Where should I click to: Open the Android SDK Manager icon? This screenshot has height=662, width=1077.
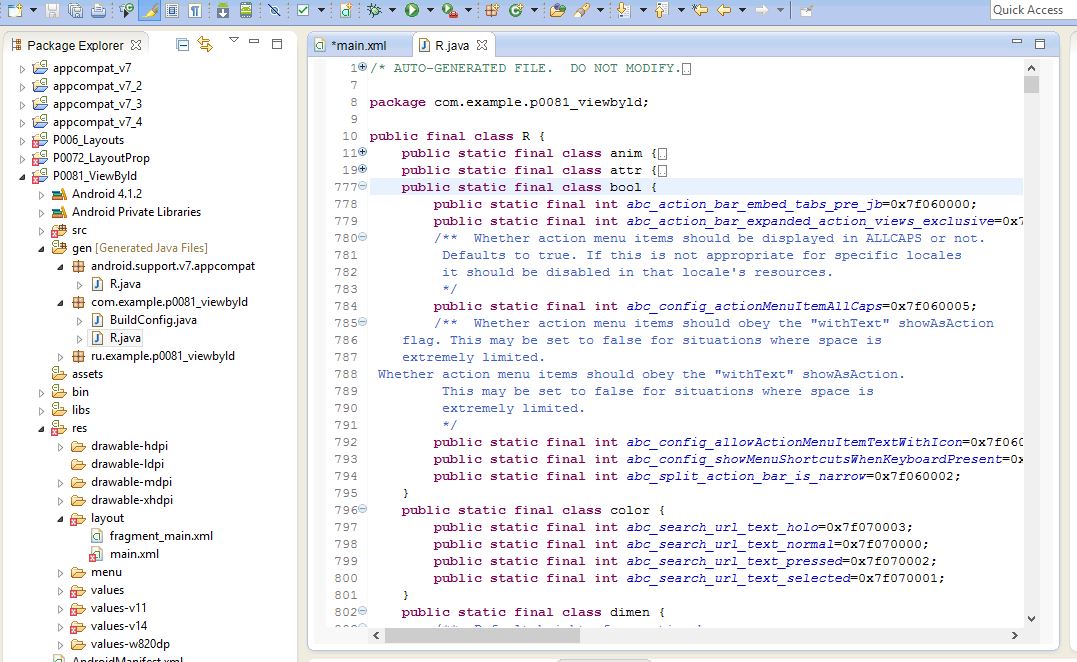coord(222,10)
